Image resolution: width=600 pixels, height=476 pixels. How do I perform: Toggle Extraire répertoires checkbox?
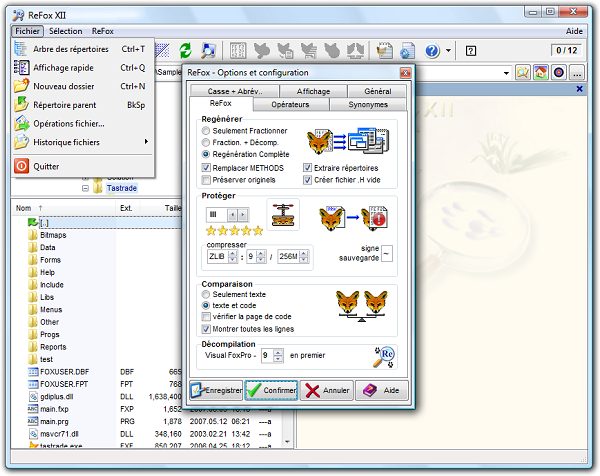pos(307,168)
